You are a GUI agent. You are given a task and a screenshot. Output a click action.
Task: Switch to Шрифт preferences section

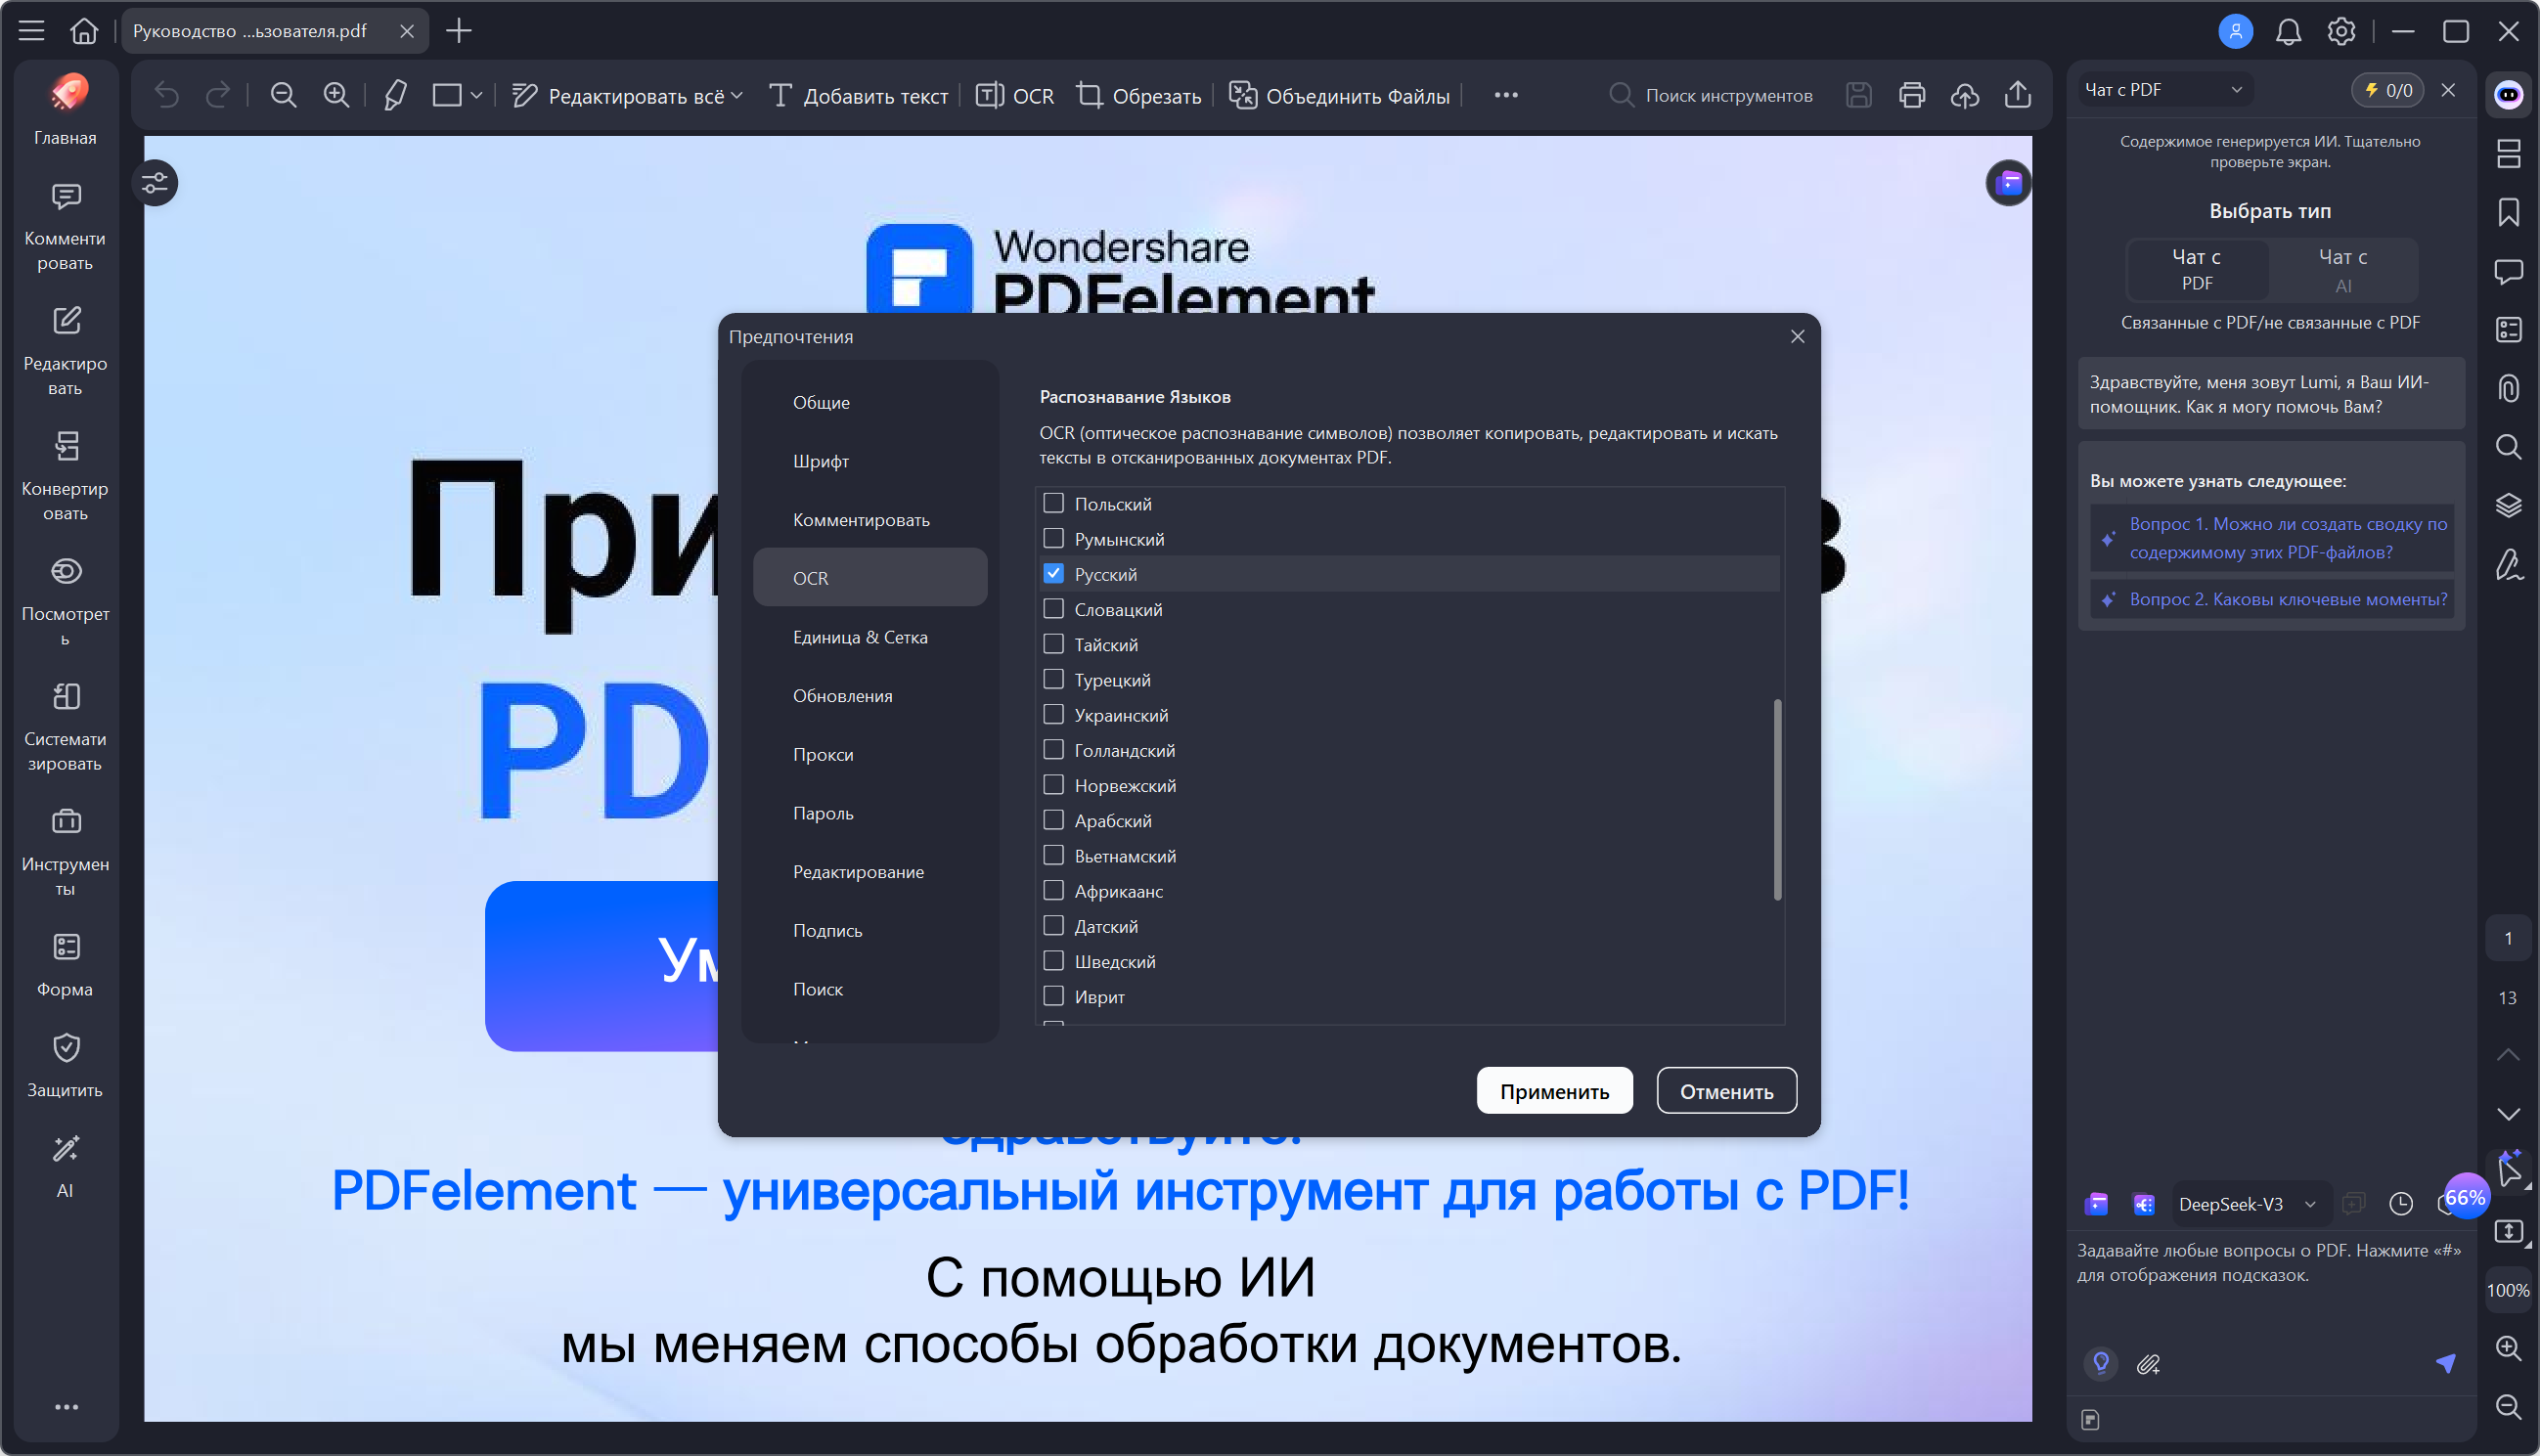pyautogui.click(x=820, y=461)
